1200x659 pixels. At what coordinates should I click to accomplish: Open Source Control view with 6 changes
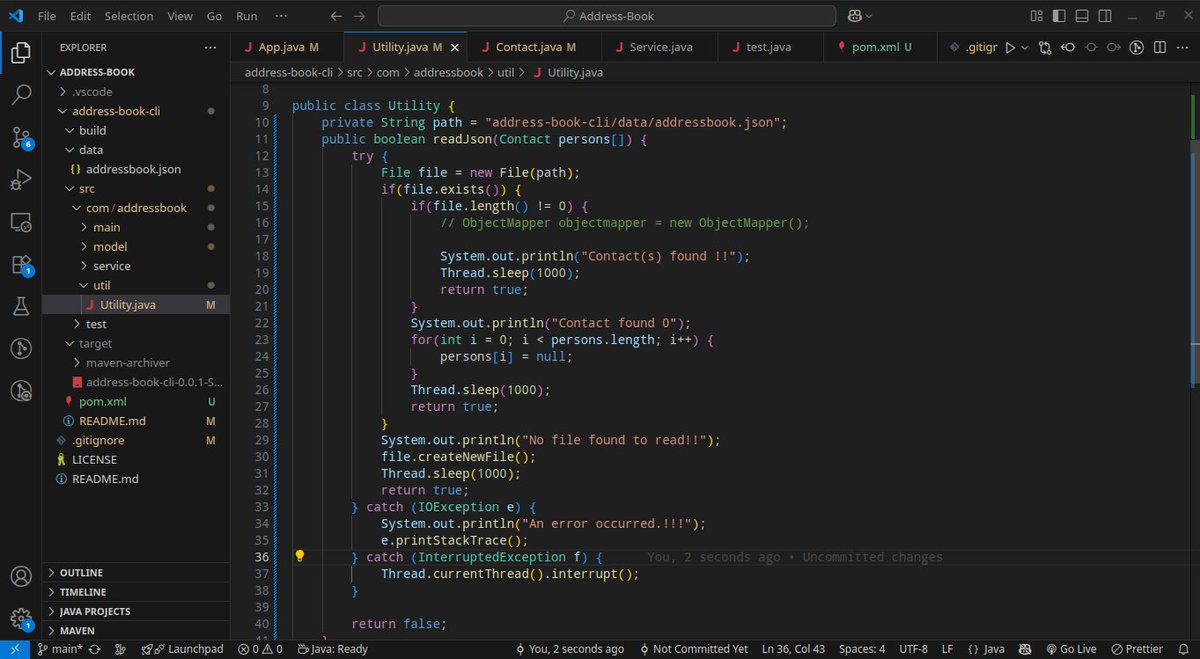click(20, 137)
